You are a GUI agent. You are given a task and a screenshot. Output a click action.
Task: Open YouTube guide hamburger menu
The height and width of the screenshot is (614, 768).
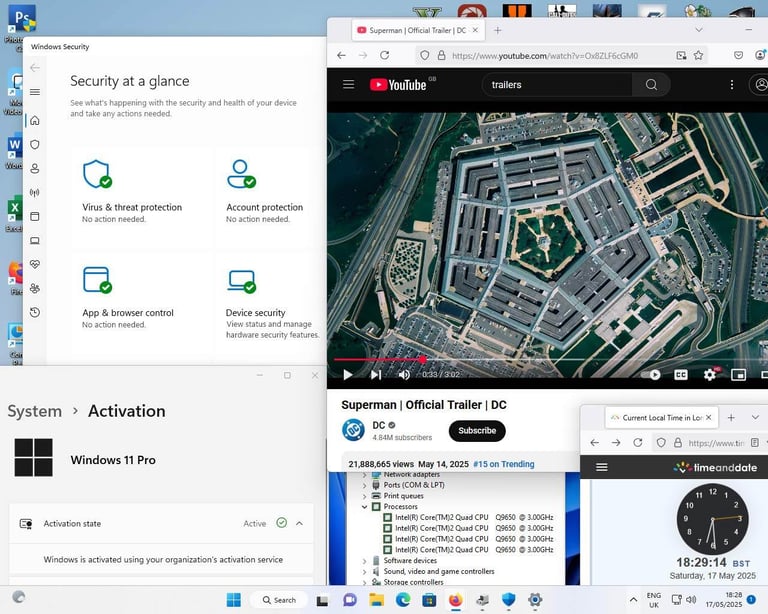349,85
